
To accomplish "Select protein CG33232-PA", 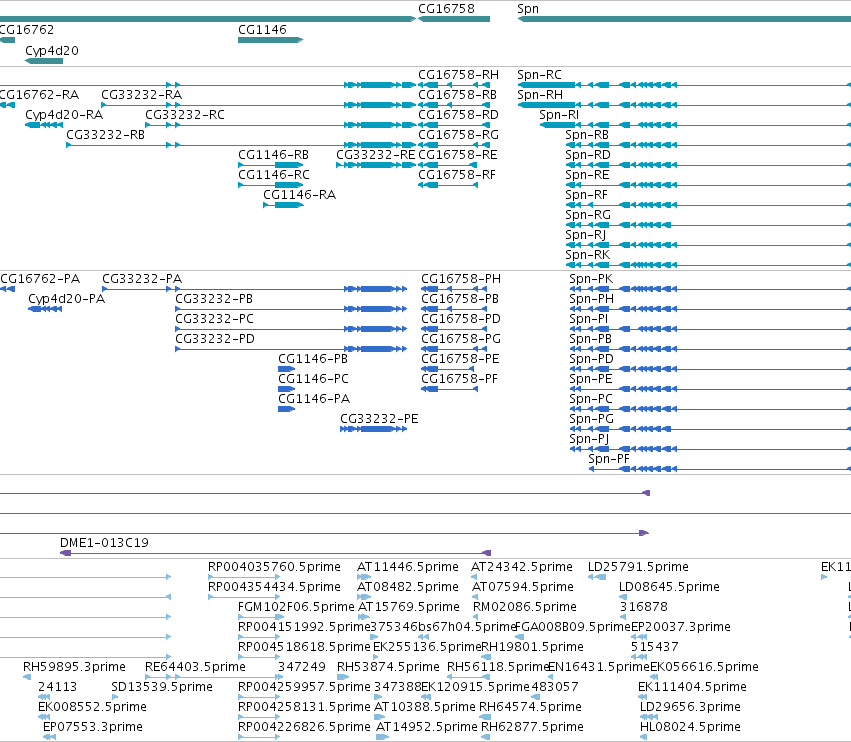I will pos(142,278).
